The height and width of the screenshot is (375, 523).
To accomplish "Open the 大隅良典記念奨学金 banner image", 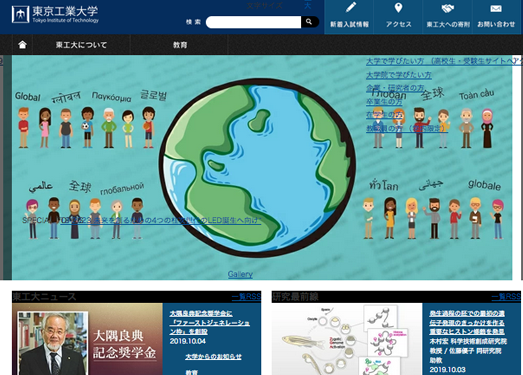I will [x=87, y=339].
